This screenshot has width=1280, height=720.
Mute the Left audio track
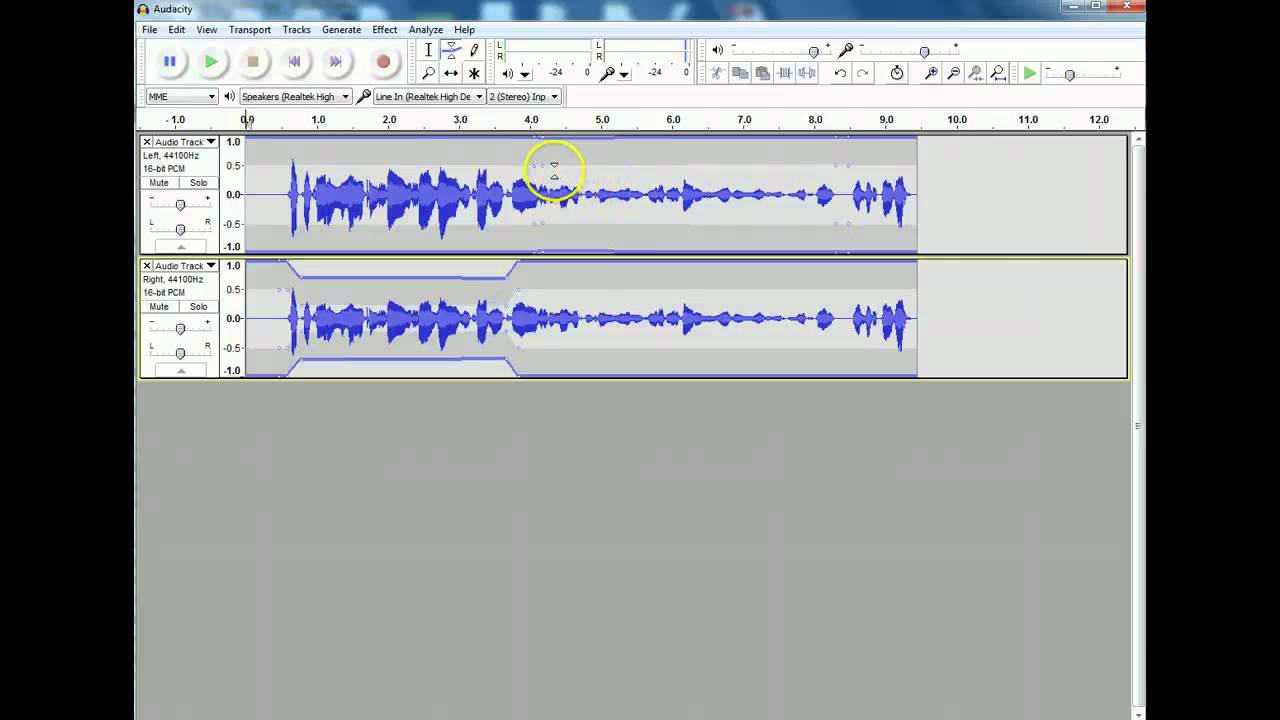[159, 183]
